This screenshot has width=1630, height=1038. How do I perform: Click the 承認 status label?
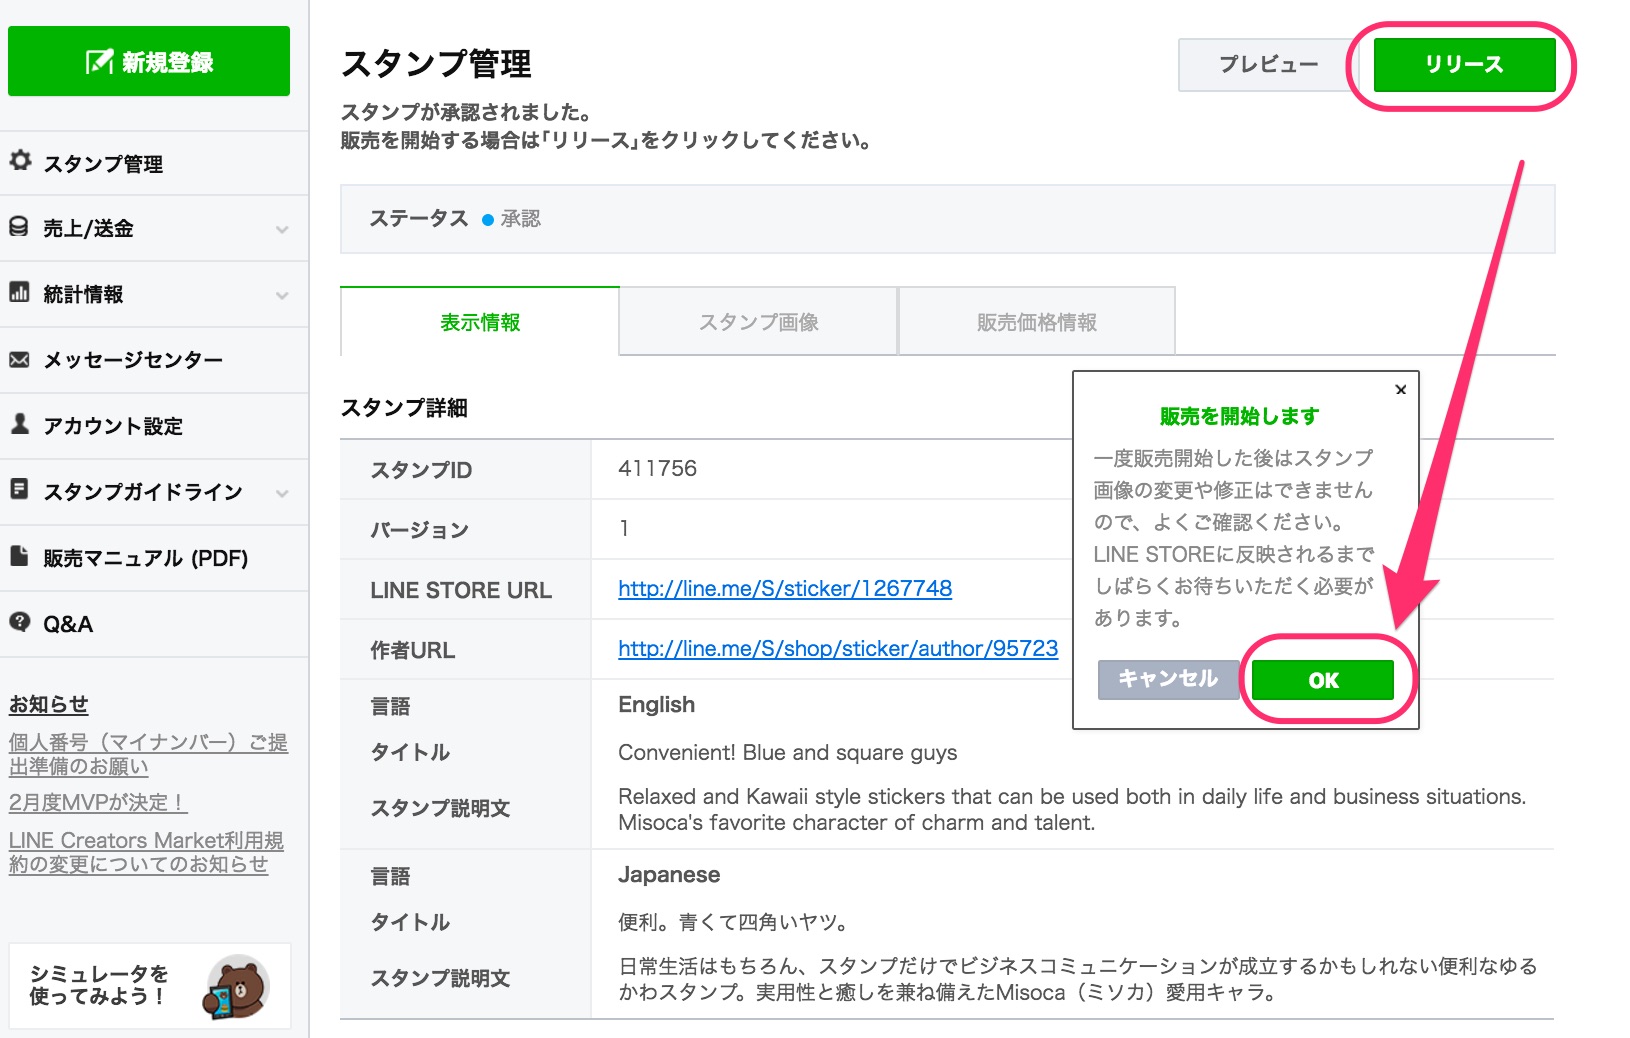tap(520, 219)
